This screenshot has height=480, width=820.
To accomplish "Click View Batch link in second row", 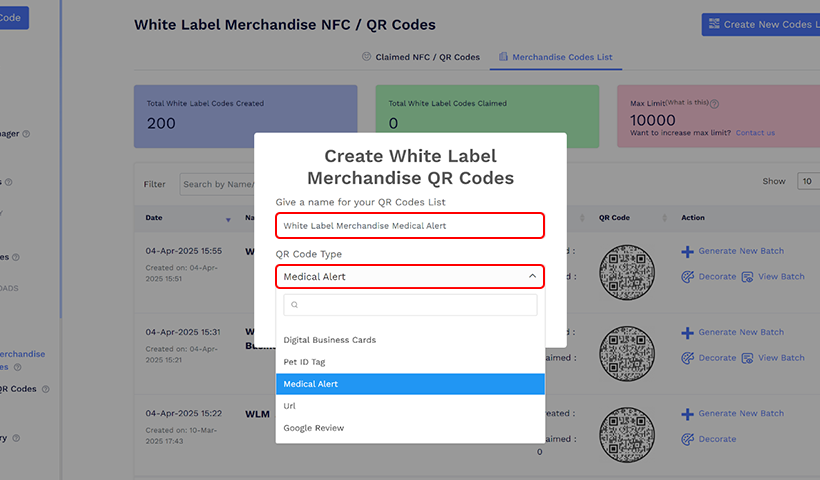I will 780,358.
